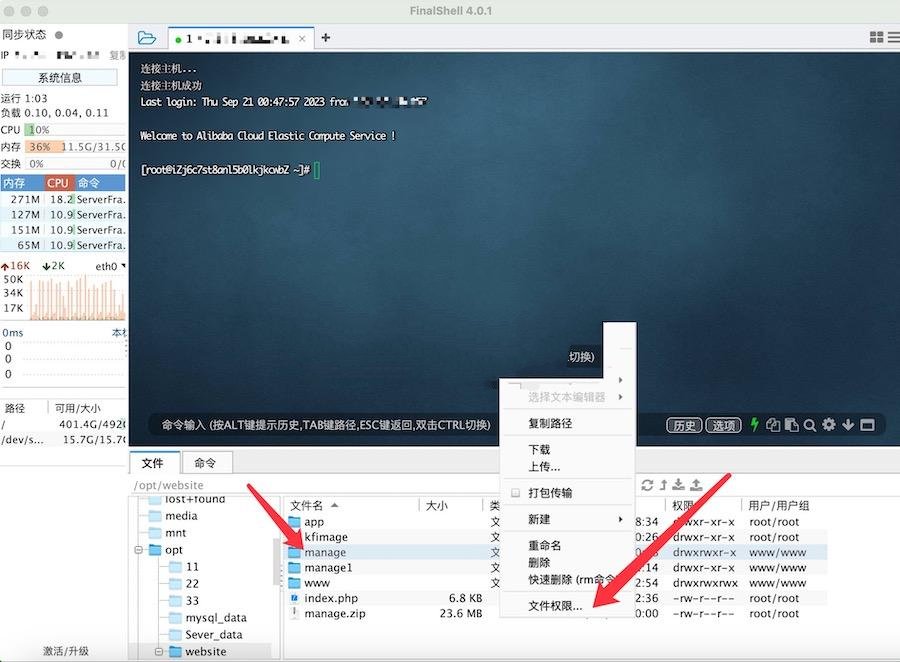This screenshot has width=900, height=662.
Task: Open the connection manager folder icon
Action: click(147, 38)
